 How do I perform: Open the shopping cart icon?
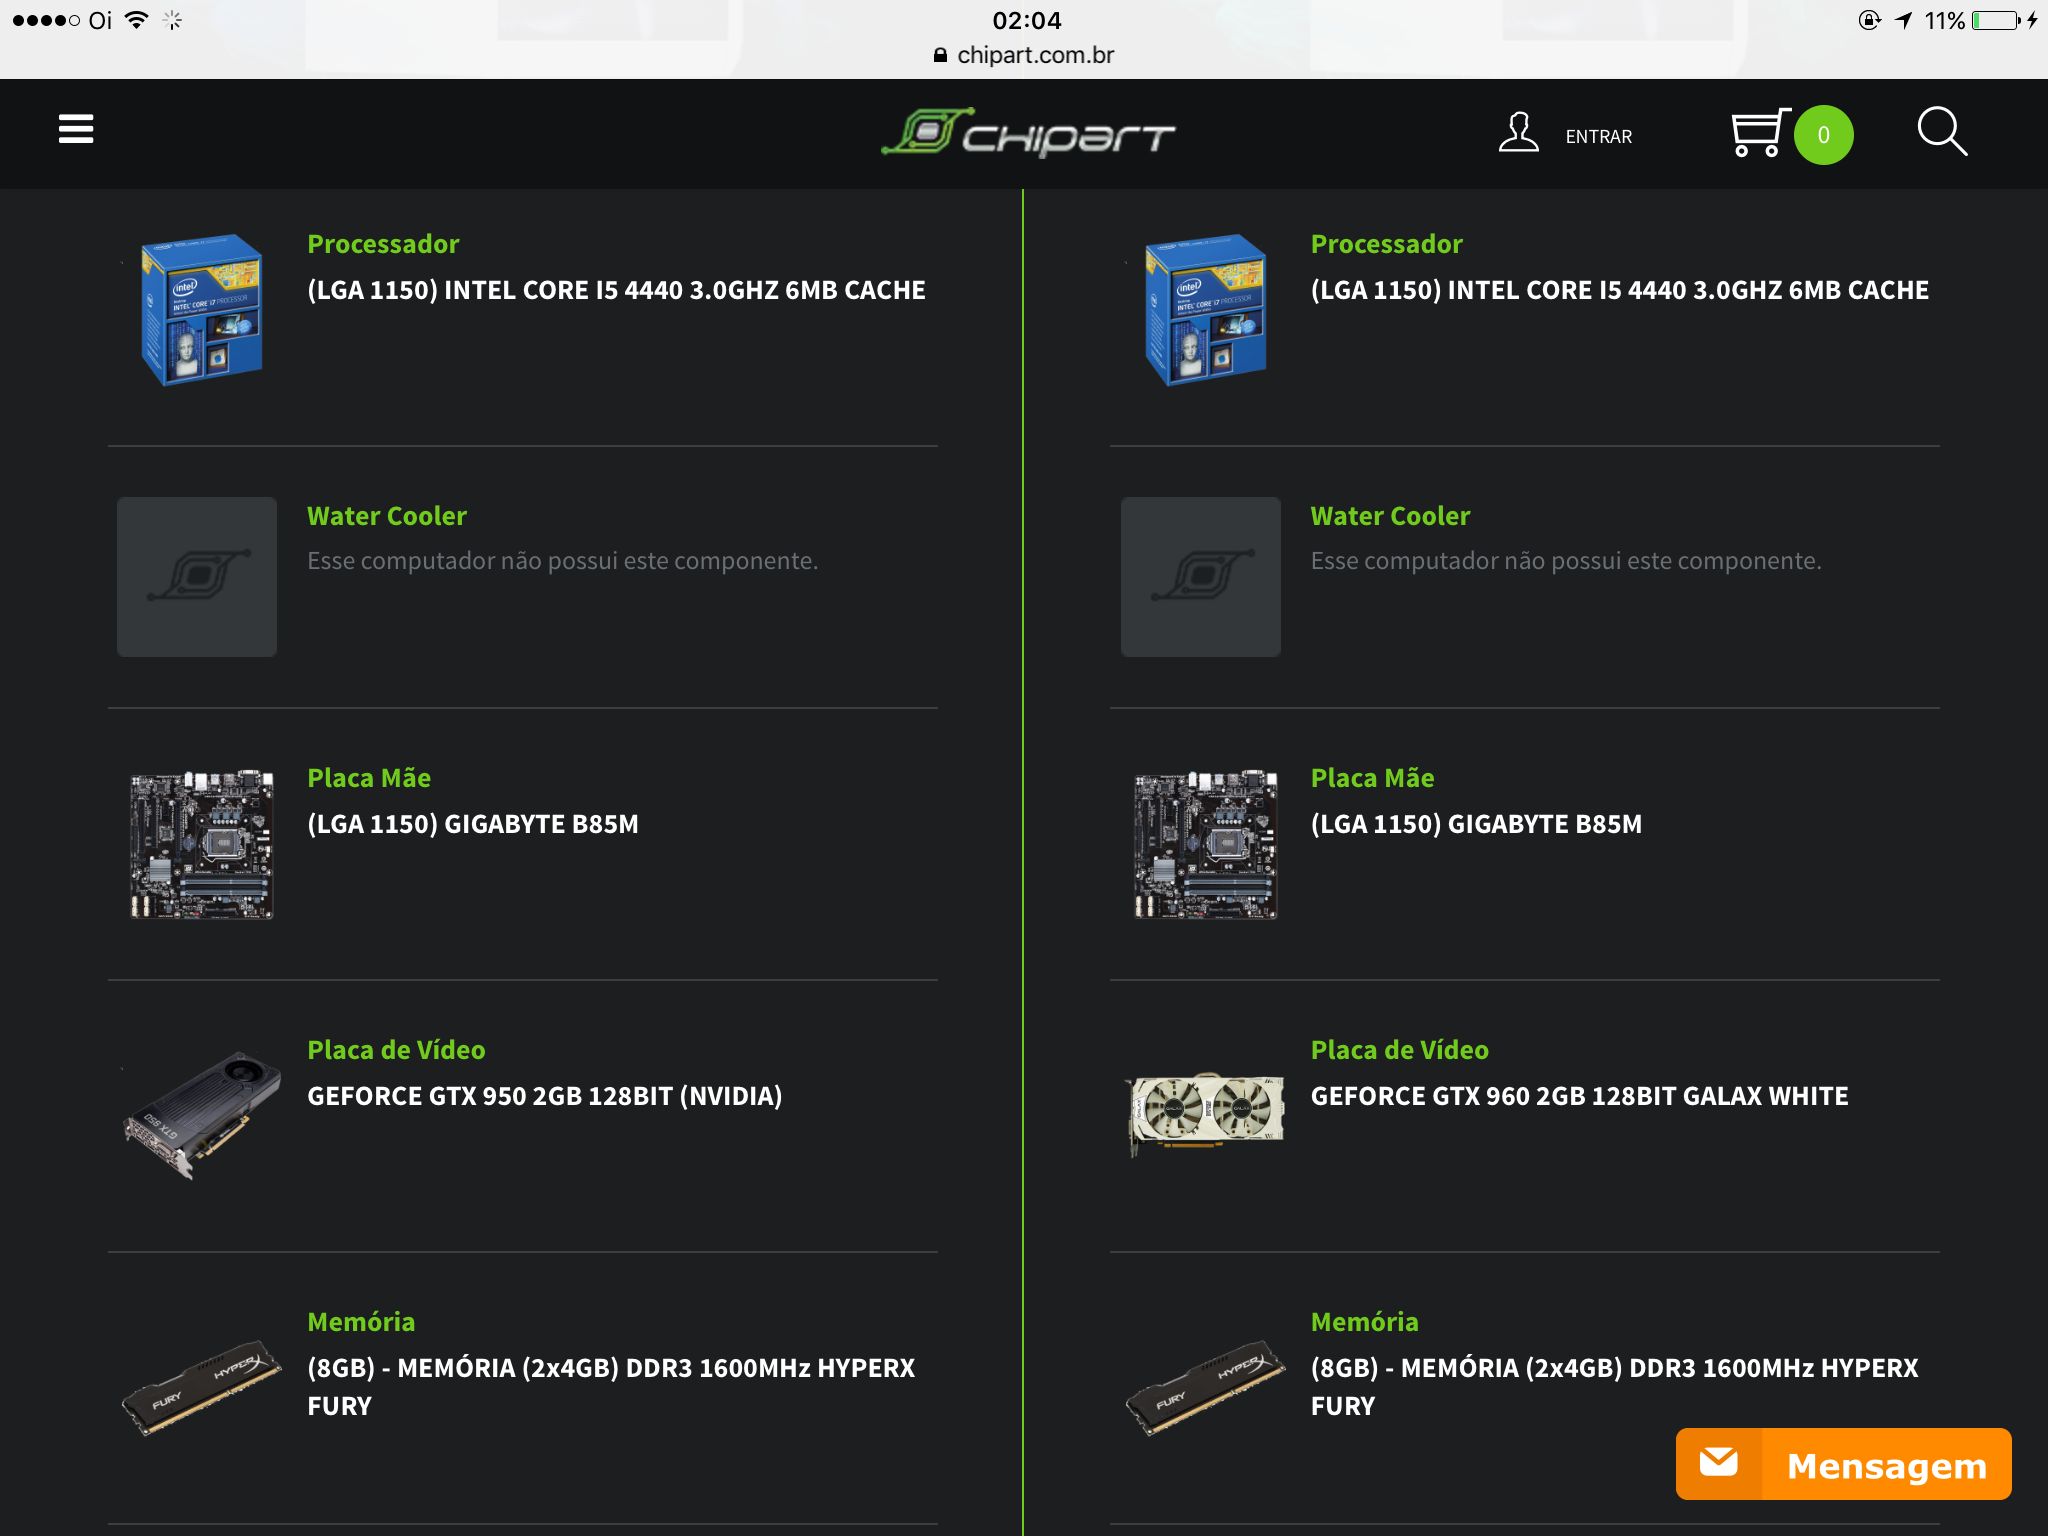coord(1759,133)
